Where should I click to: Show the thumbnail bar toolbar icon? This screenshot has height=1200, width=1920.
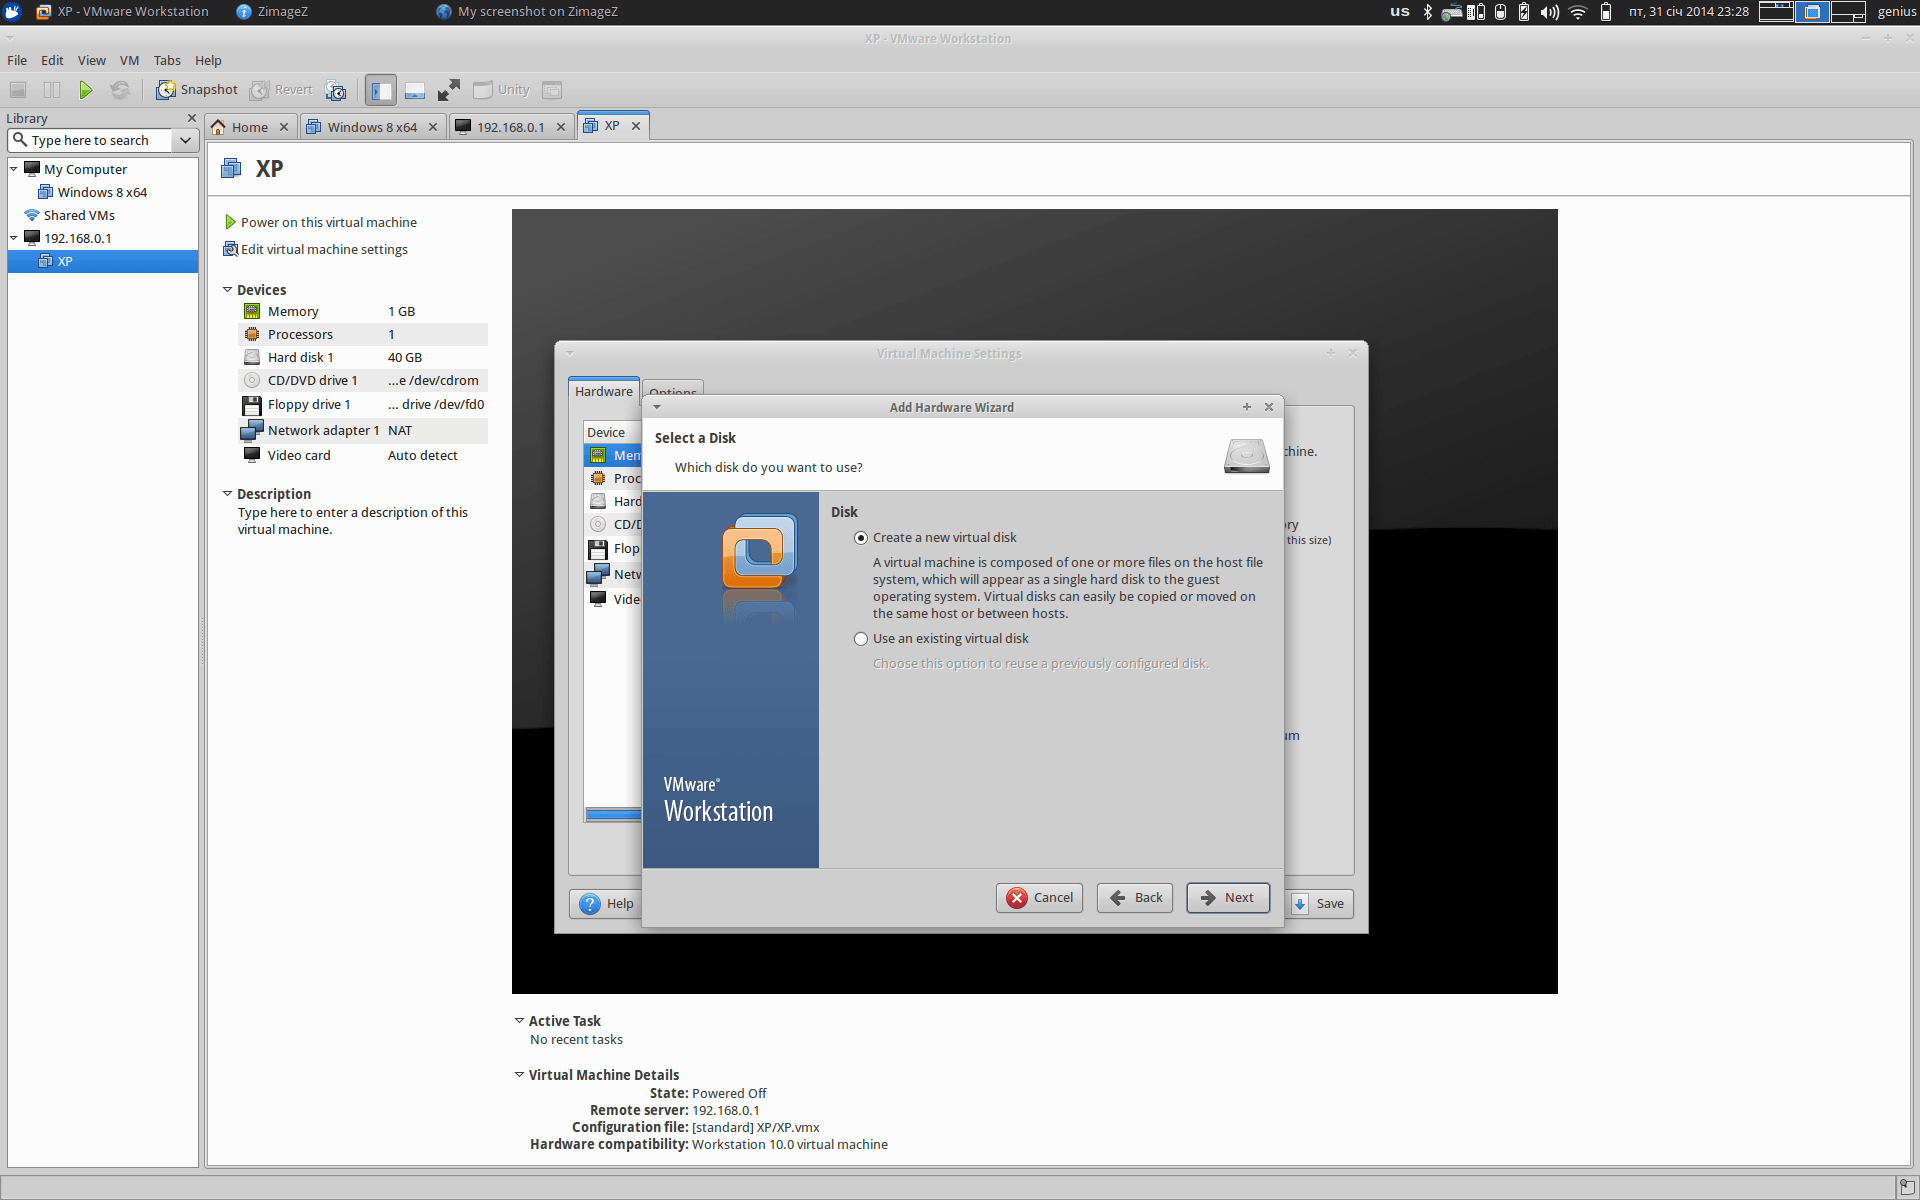click(x=415, y=90)
